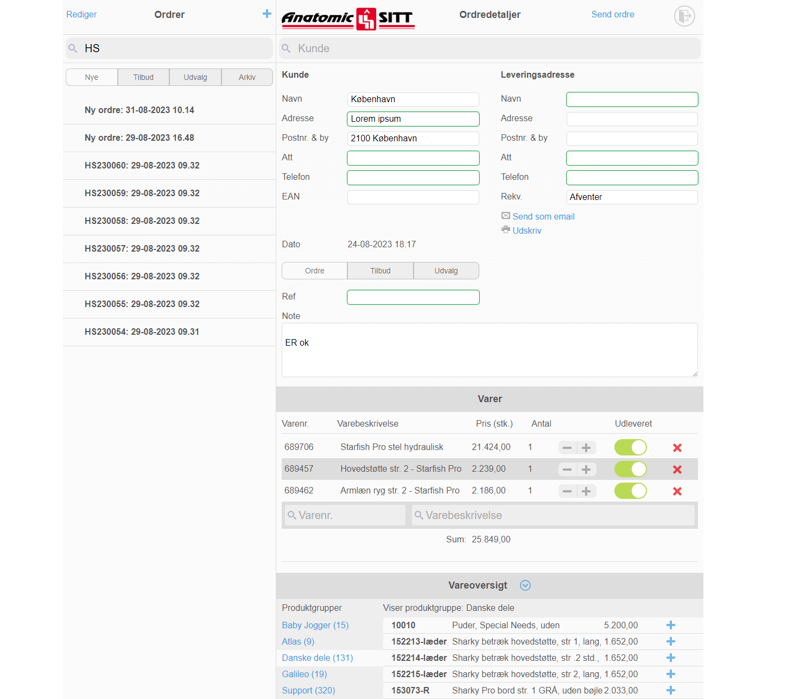Toggle Udleveret for Armlæn ryg str. 2
This screenshot has height=699, width=800.
630,491
